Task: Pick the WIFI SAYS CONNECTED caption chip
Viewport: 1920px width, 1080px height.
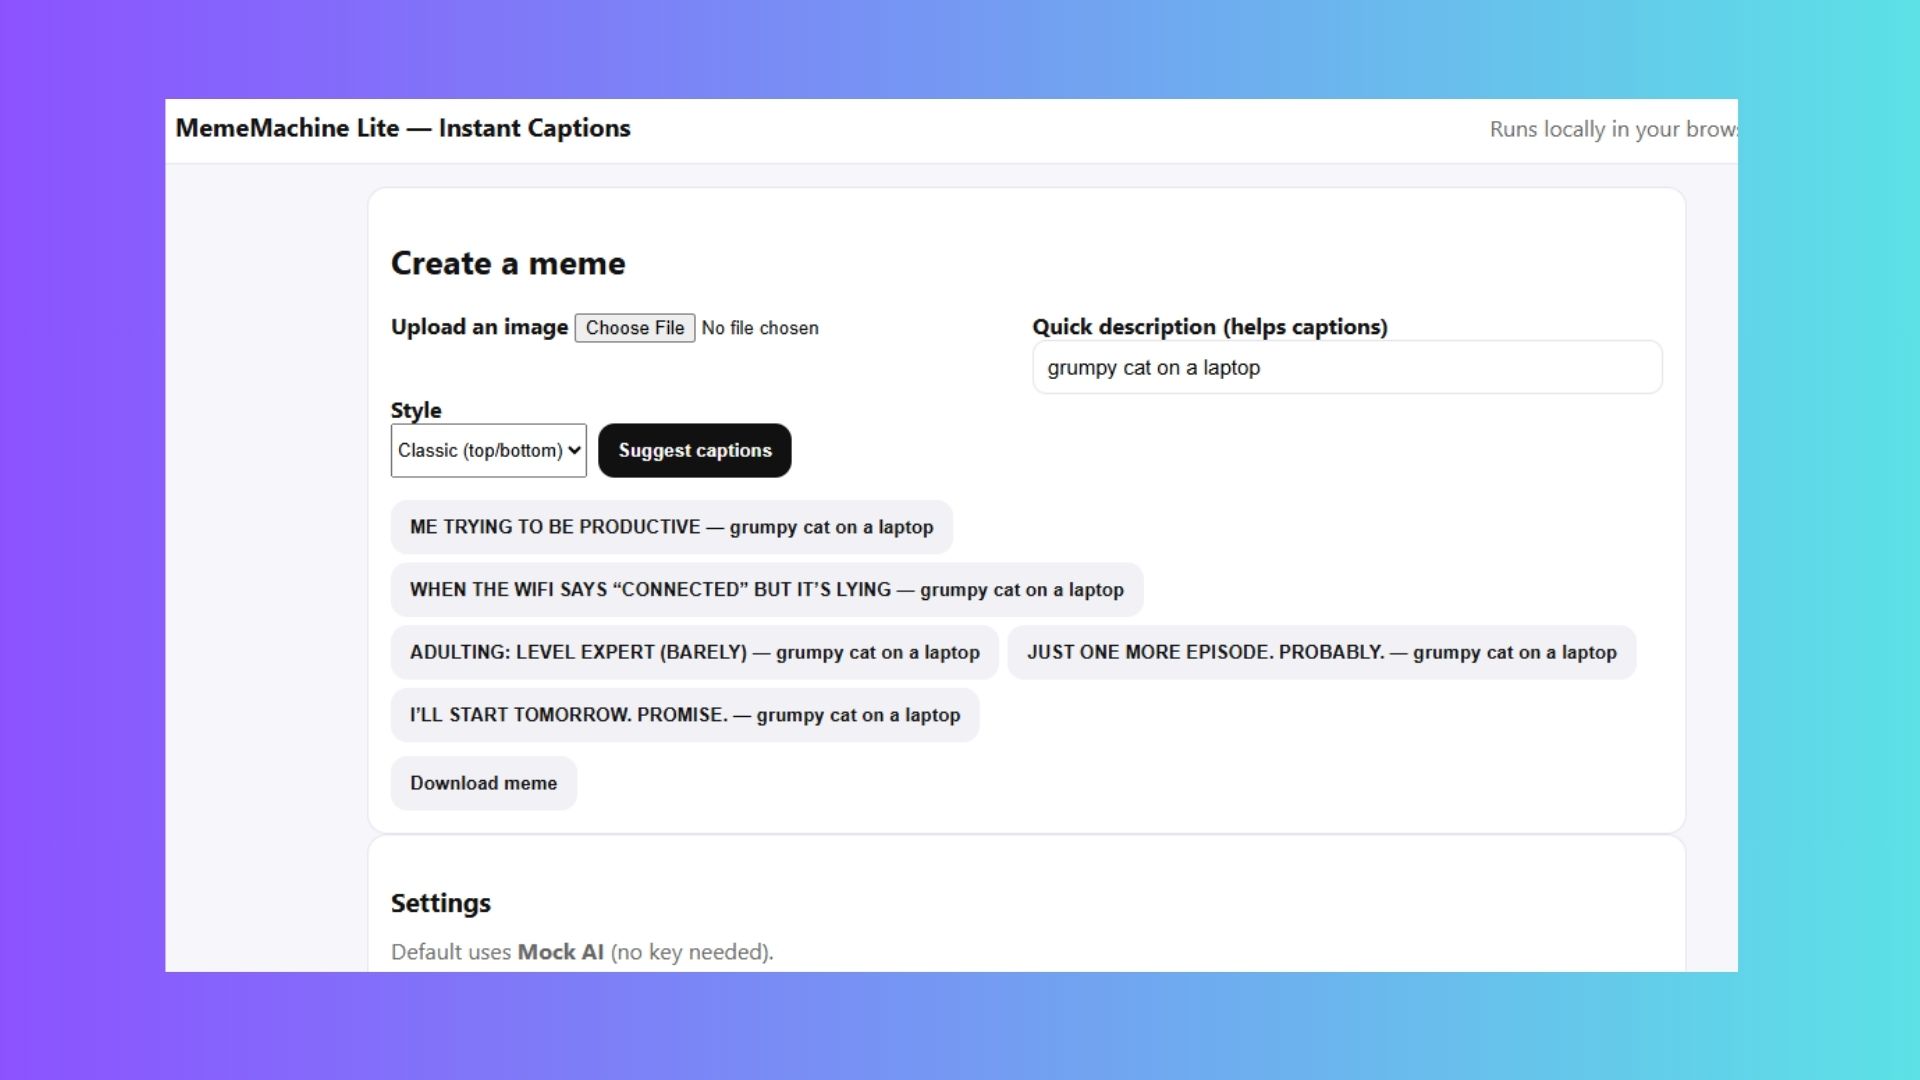Action: coord(766,590)
